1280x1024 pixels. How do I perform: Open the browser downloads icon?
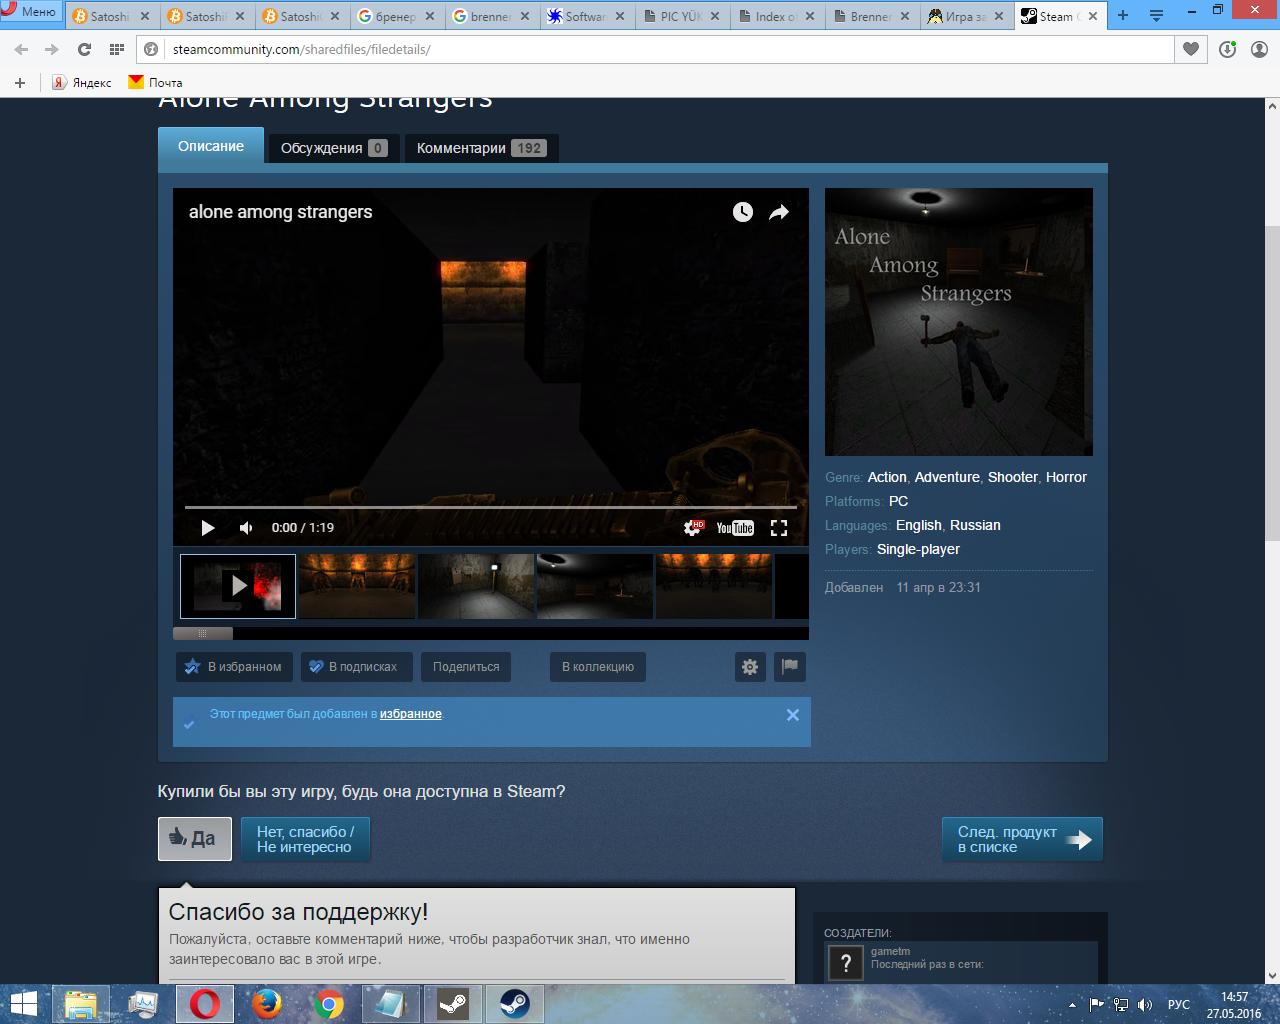pos(1227,49)
